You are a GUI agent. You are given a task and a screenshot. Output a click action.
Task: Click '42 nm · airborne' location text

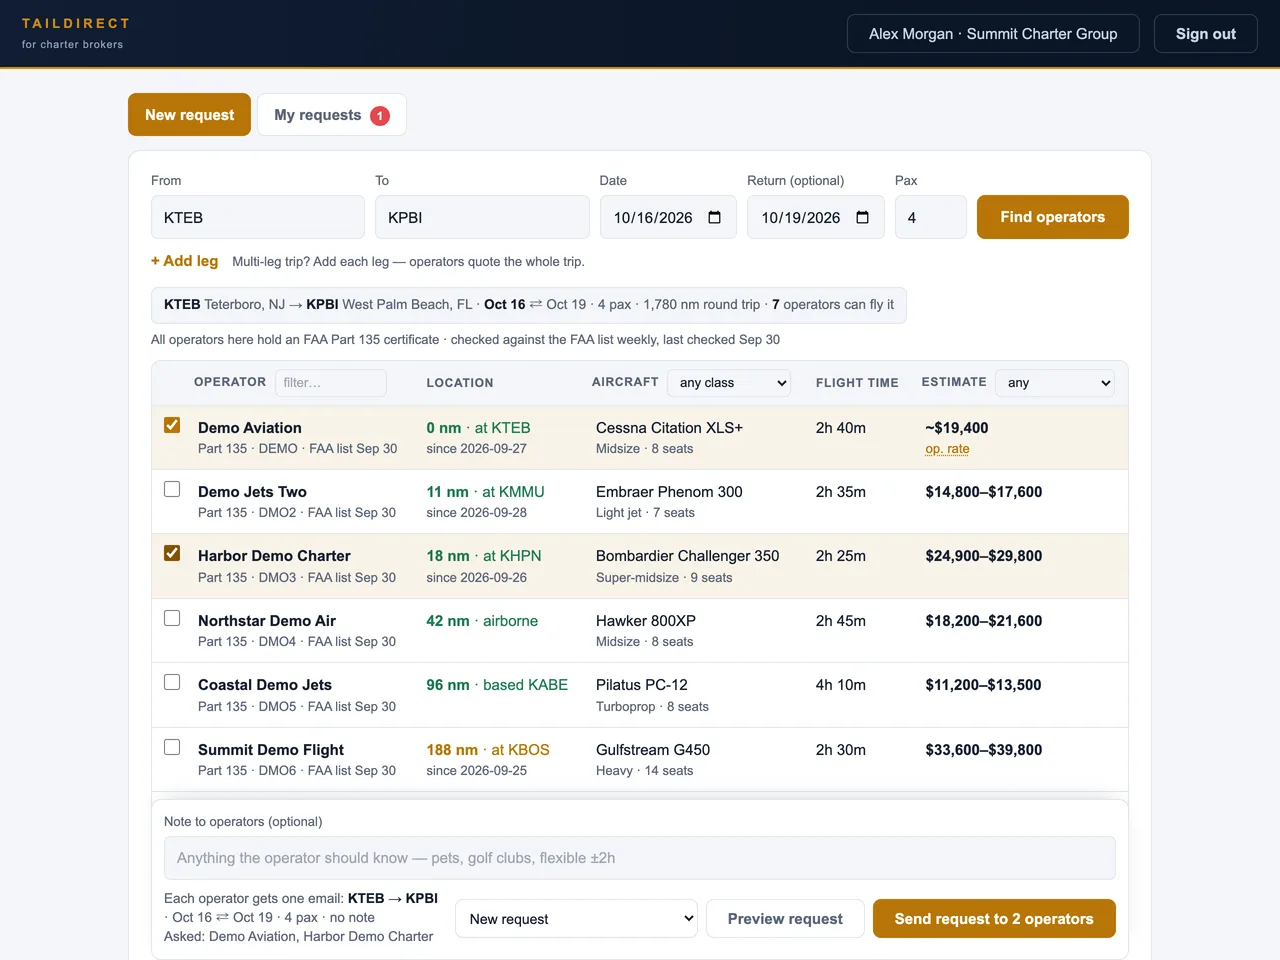pos(482,621)
